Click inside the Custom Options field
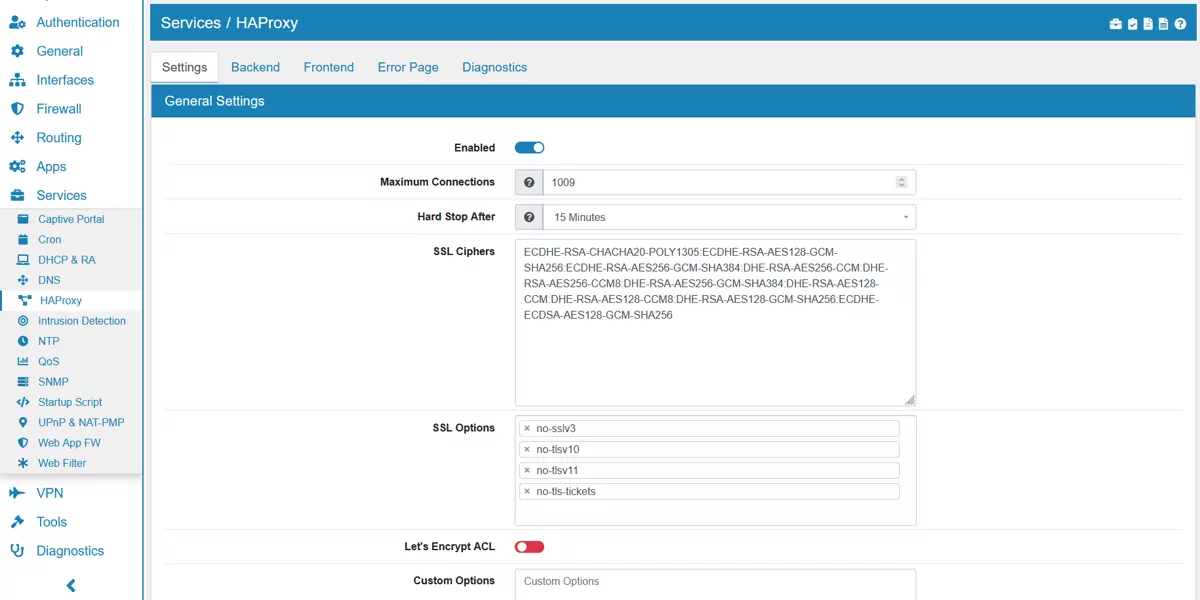Viewport: 1200px width, 600px height. (x=714, y=582)
